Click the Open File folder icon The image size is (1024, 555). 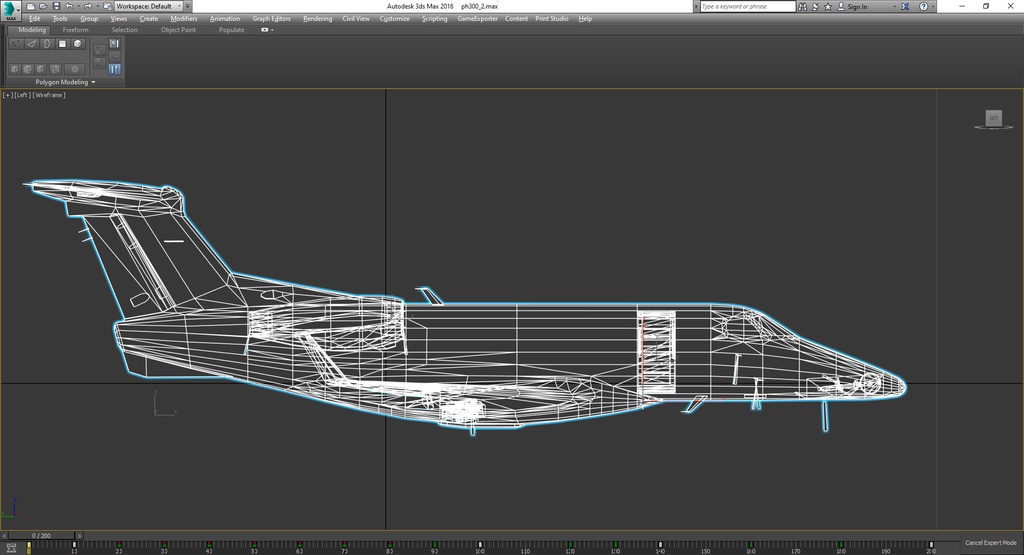44,6
